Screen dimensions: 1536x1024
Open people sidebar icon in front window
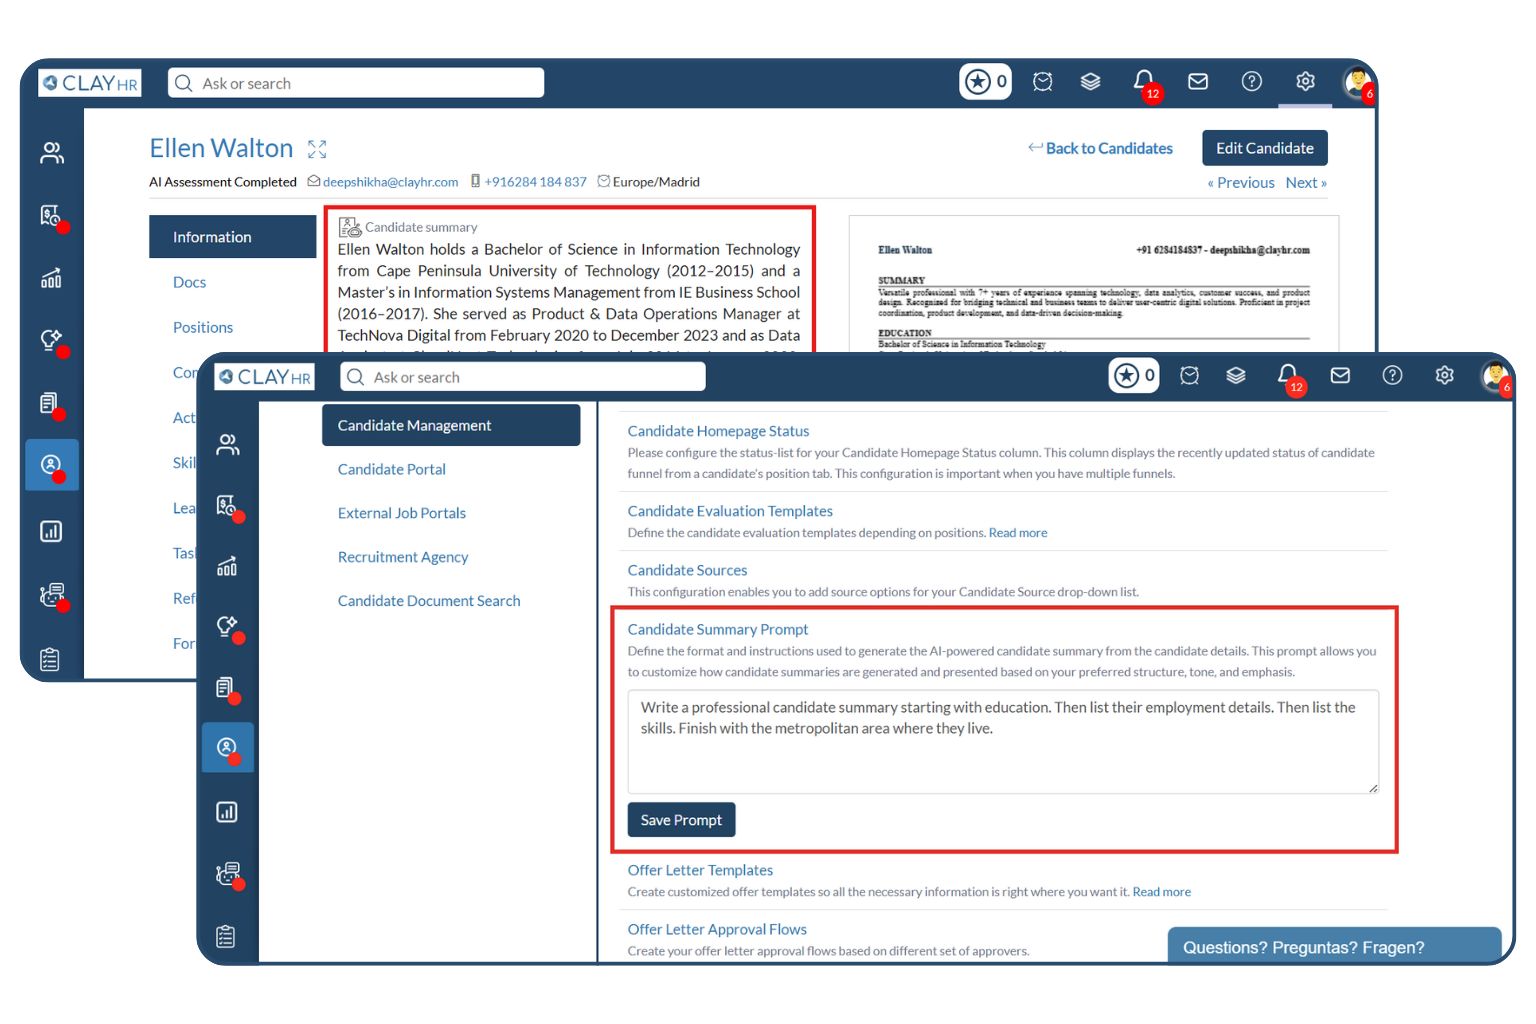(x=228, y=445)
